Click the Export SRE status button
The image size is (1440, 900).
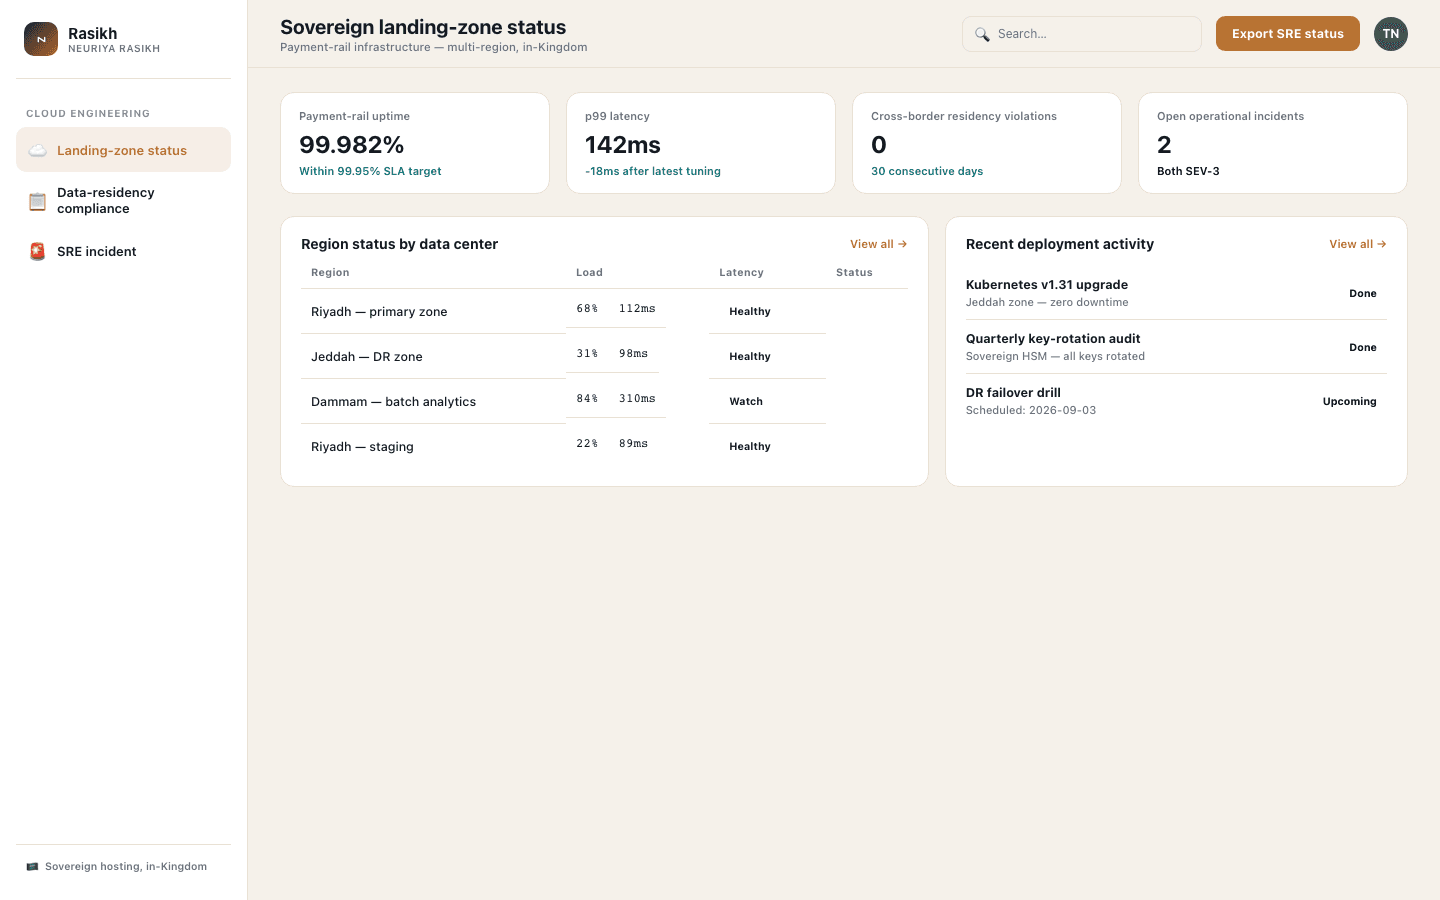point(1288,34)
